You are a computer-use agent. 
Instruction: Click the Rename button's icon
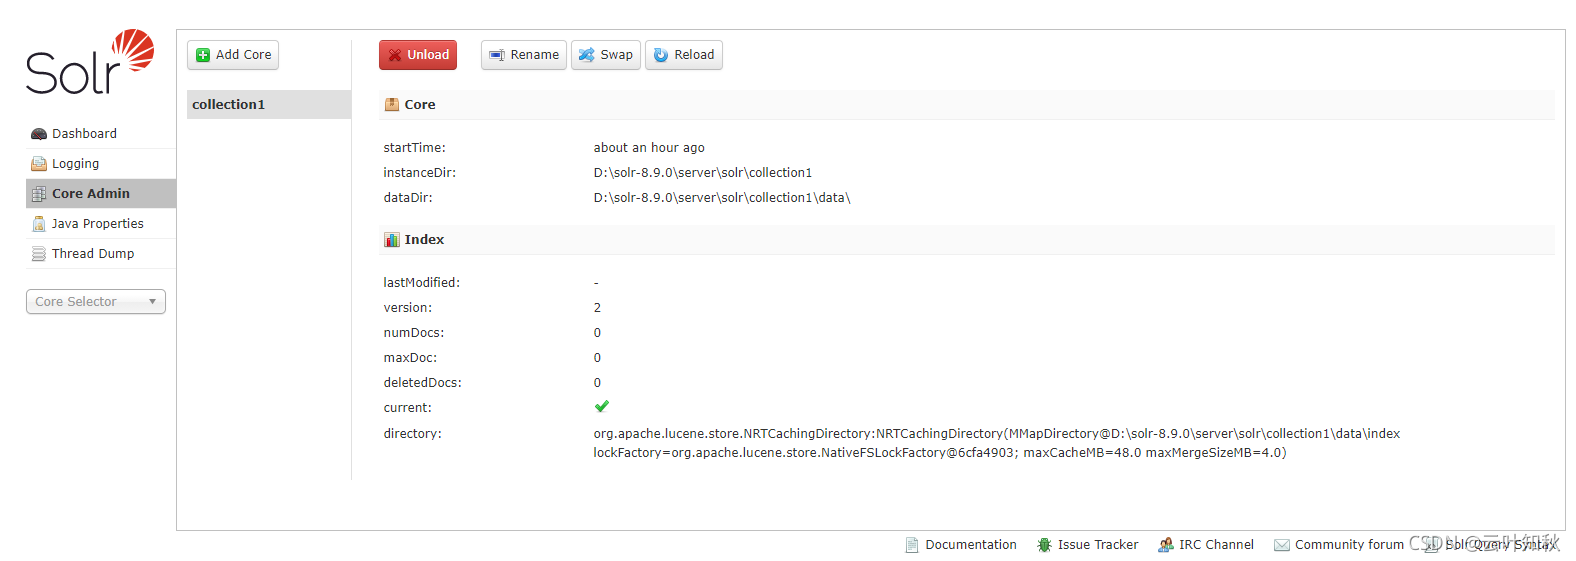point(497,55)
